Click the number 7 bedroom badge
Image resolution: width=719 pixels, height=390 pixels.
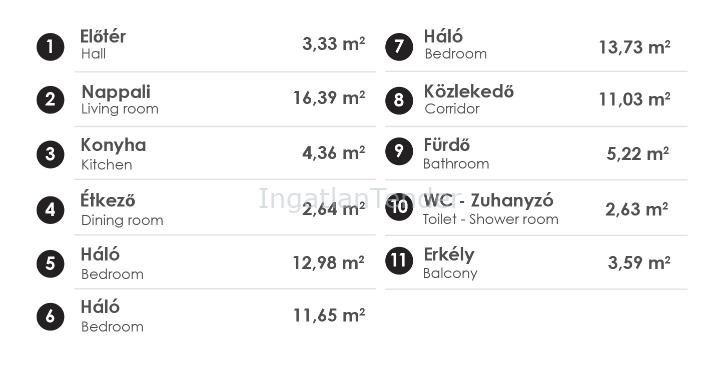399,46
